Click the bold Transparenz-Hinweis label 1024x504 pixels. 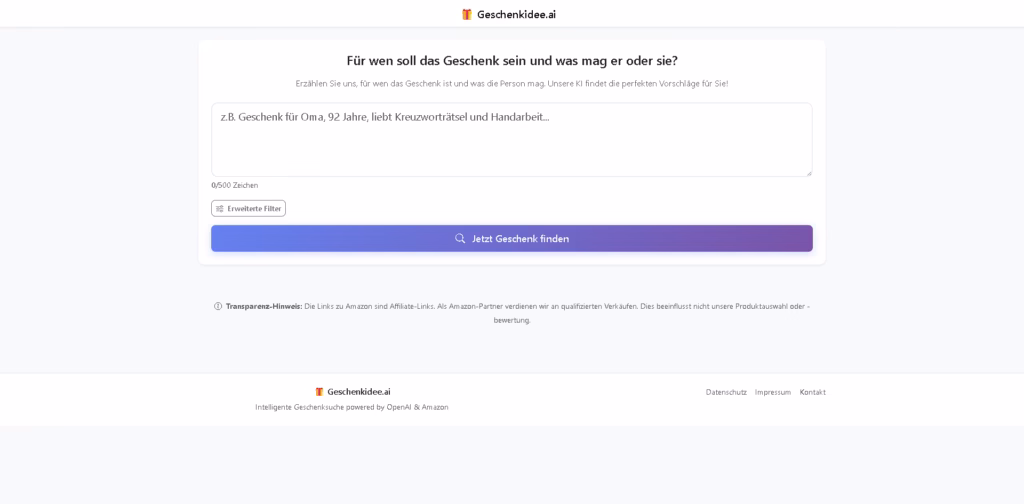click(264, 306)
